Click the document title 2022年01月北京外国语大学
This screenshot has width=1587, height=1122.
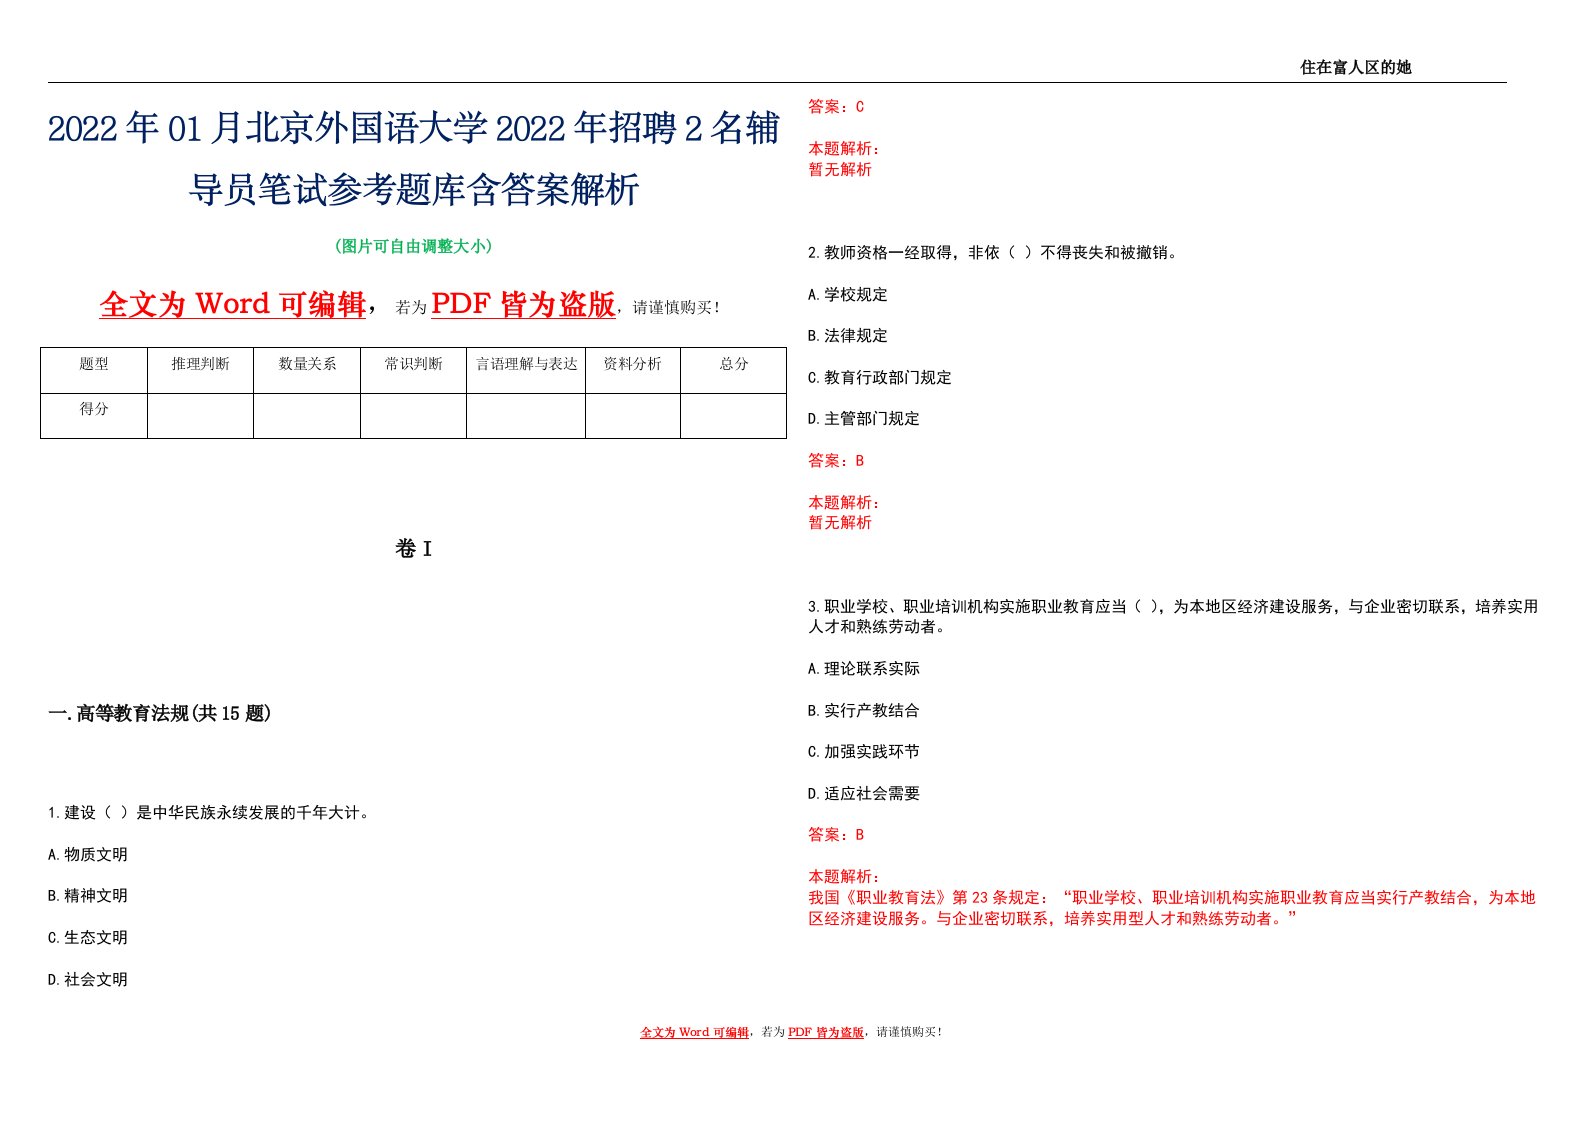click(x=413, y=158)
